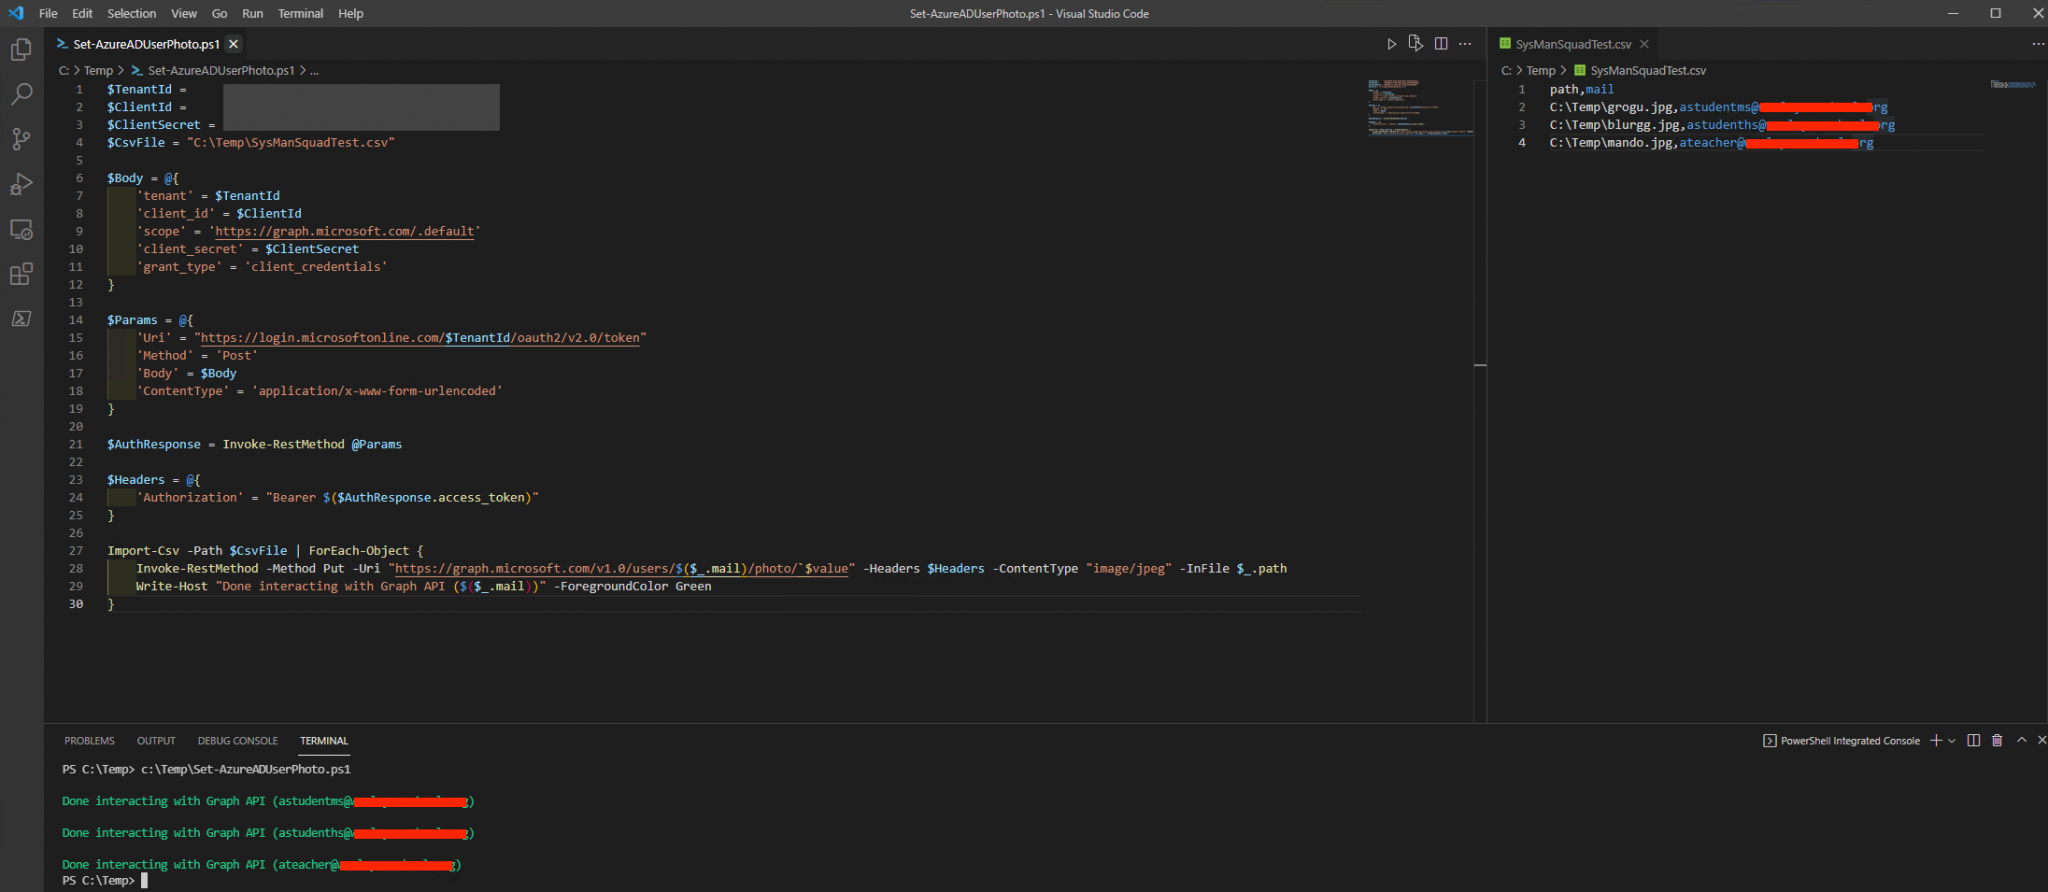Close the SysManSquadTest.csv tab
The height and width of the screenshot is (892, 2048).
tap(1644, 44)
